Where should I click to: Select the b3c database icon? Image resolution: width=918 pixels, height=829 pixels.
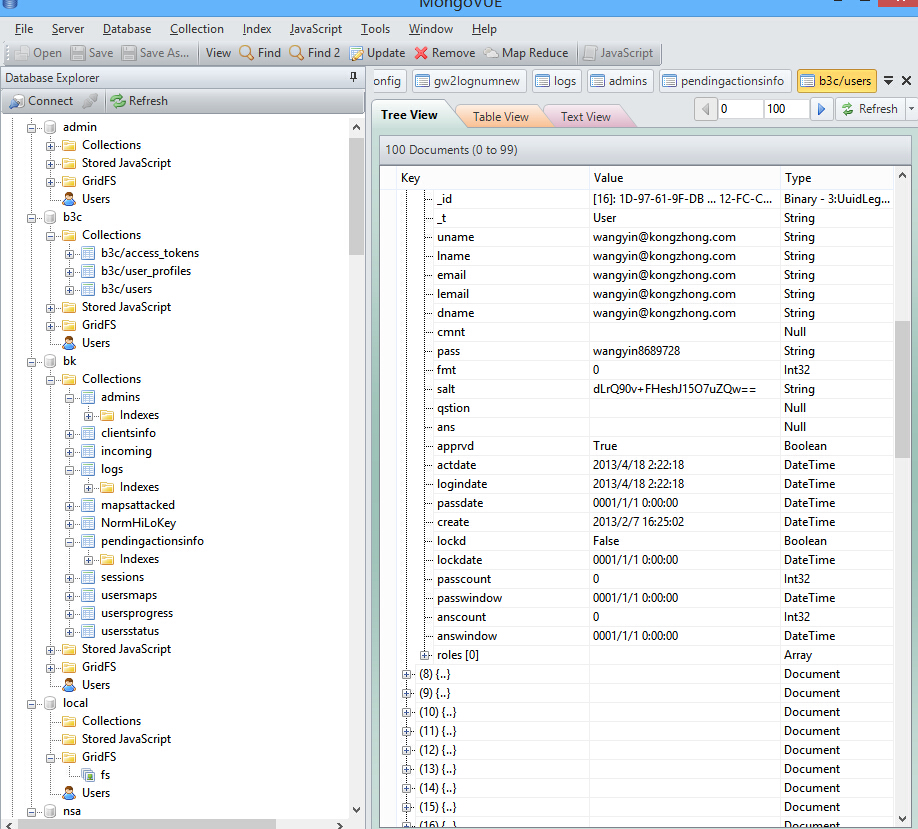coord(50,217)
